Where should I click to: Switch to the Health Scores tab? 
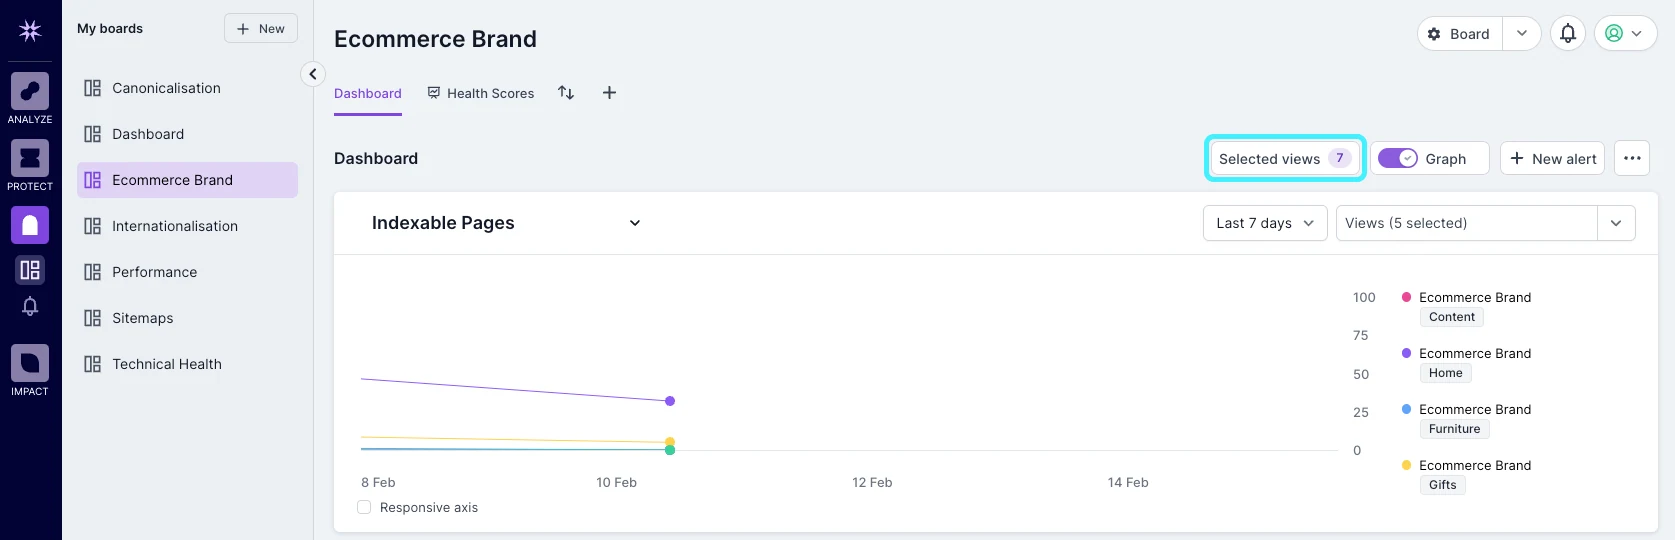pyautogui.click(x=480, y=93)
